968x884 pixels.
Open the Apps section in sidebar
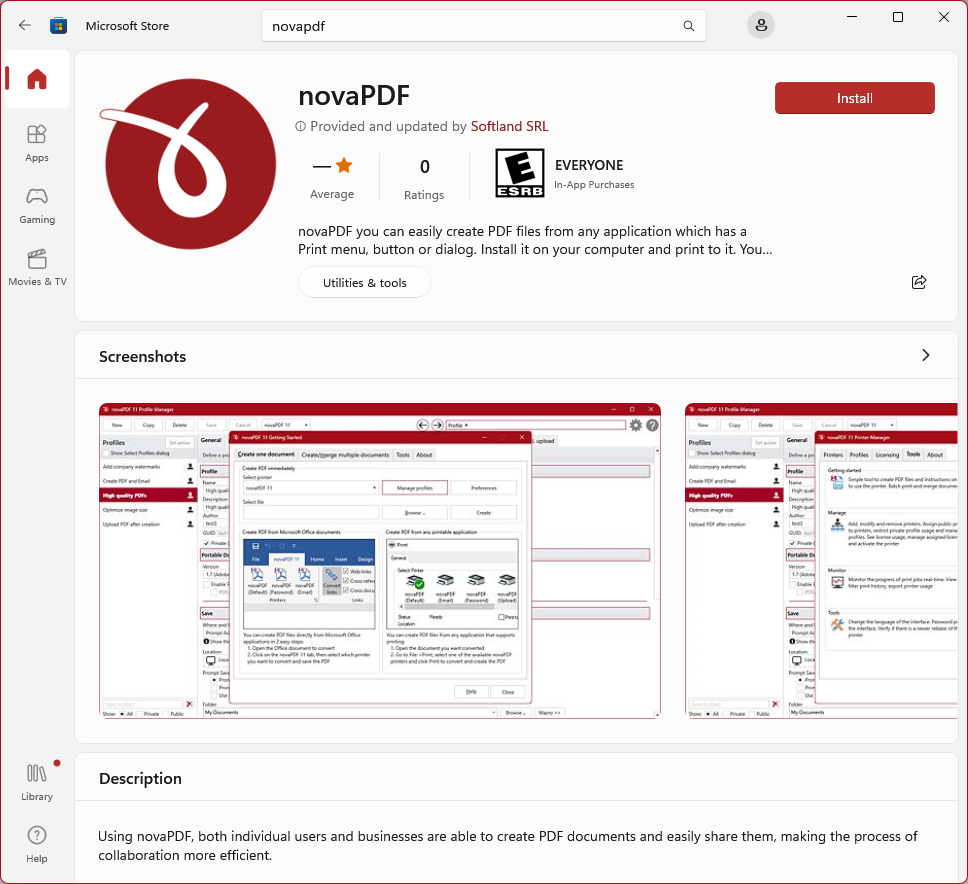(36, 143)
